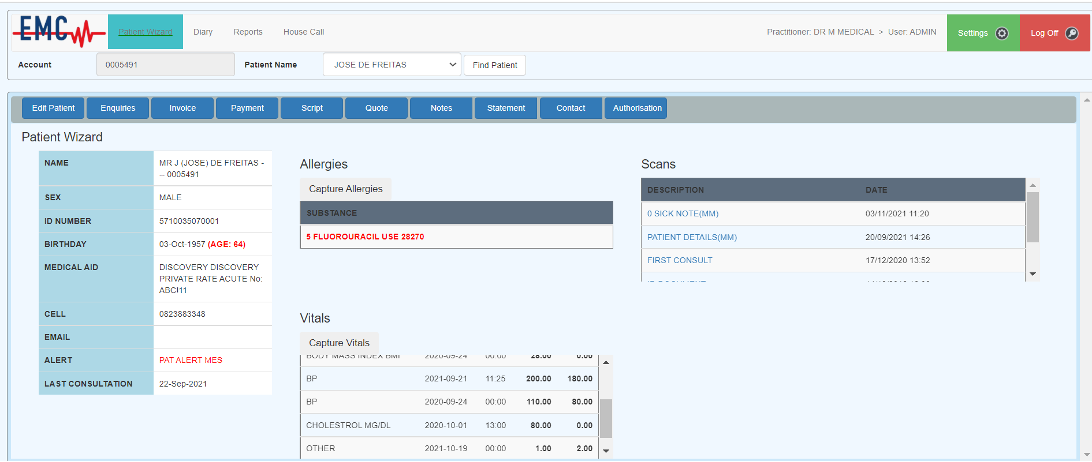Go to the House Call tab
This screenshot has width=1092, height=462.
coord(304,32)
